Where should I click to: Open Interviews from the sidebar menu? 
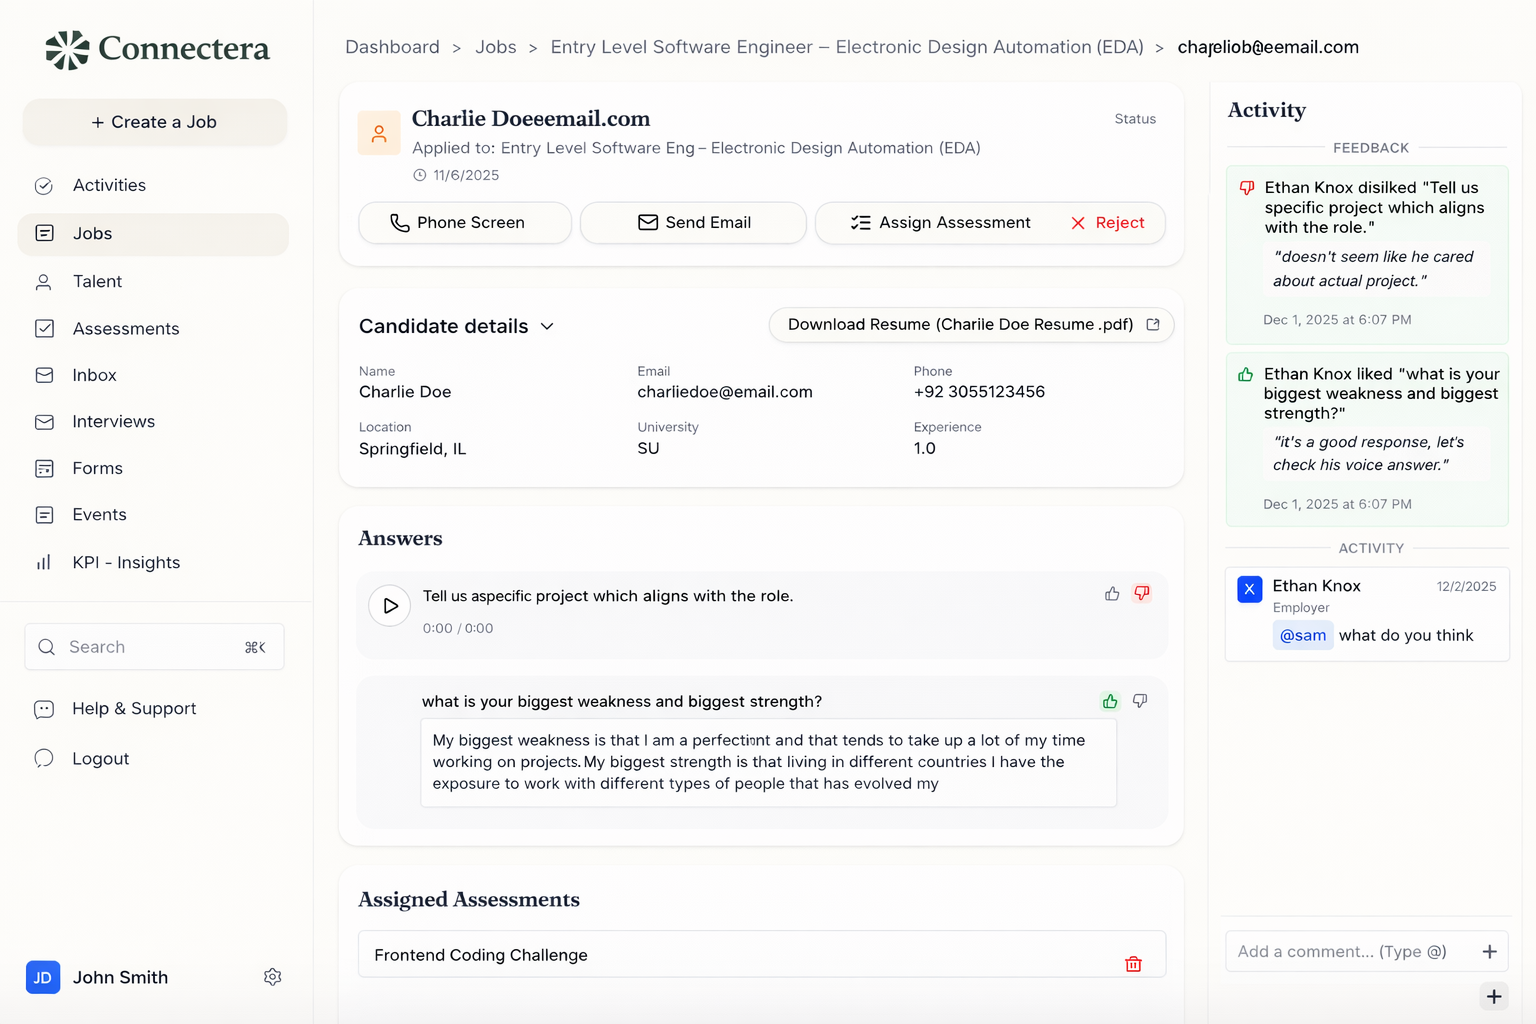pyautogui.click(x=113, y=421)
